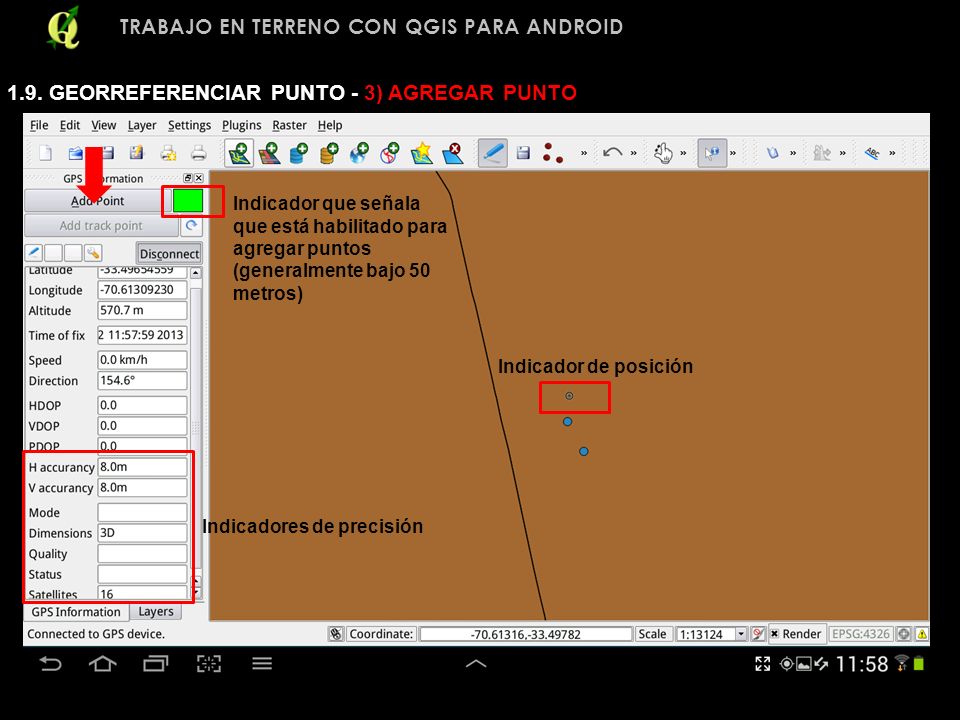960x720 pixels.
Task: Click the Add WFS Layer icon
Action: click(x=389, y=153)
